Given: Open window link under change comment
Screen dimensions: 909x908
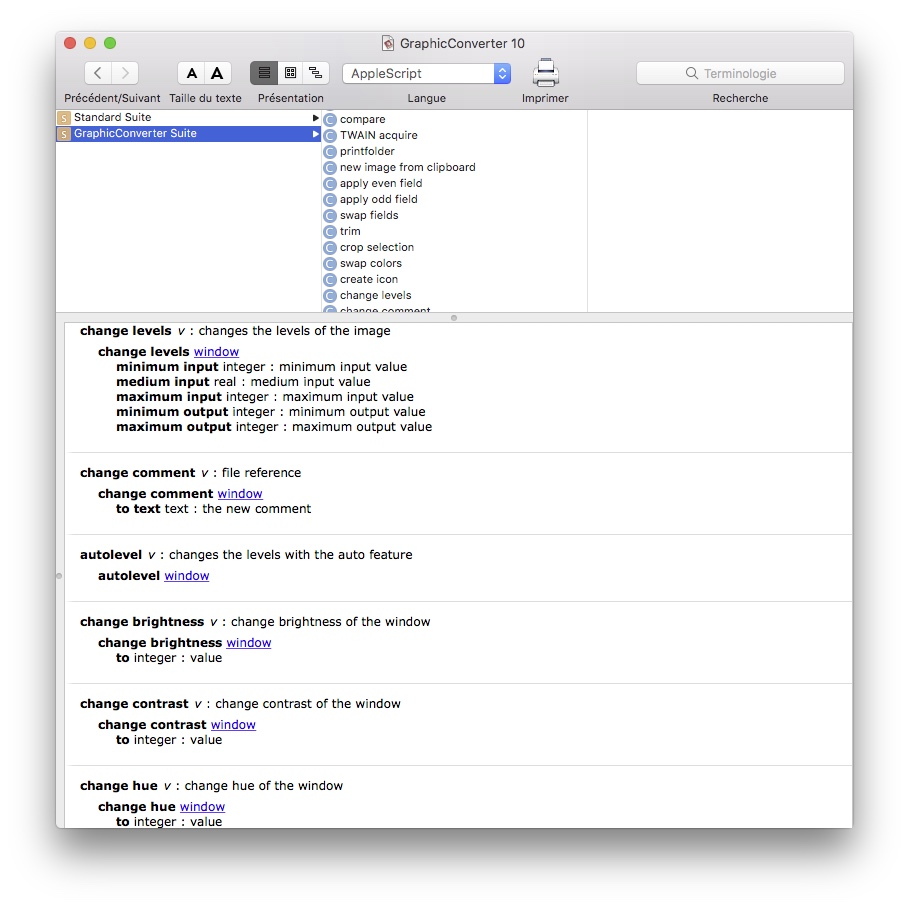Looking at the screenshot, I should click(240, 494).
